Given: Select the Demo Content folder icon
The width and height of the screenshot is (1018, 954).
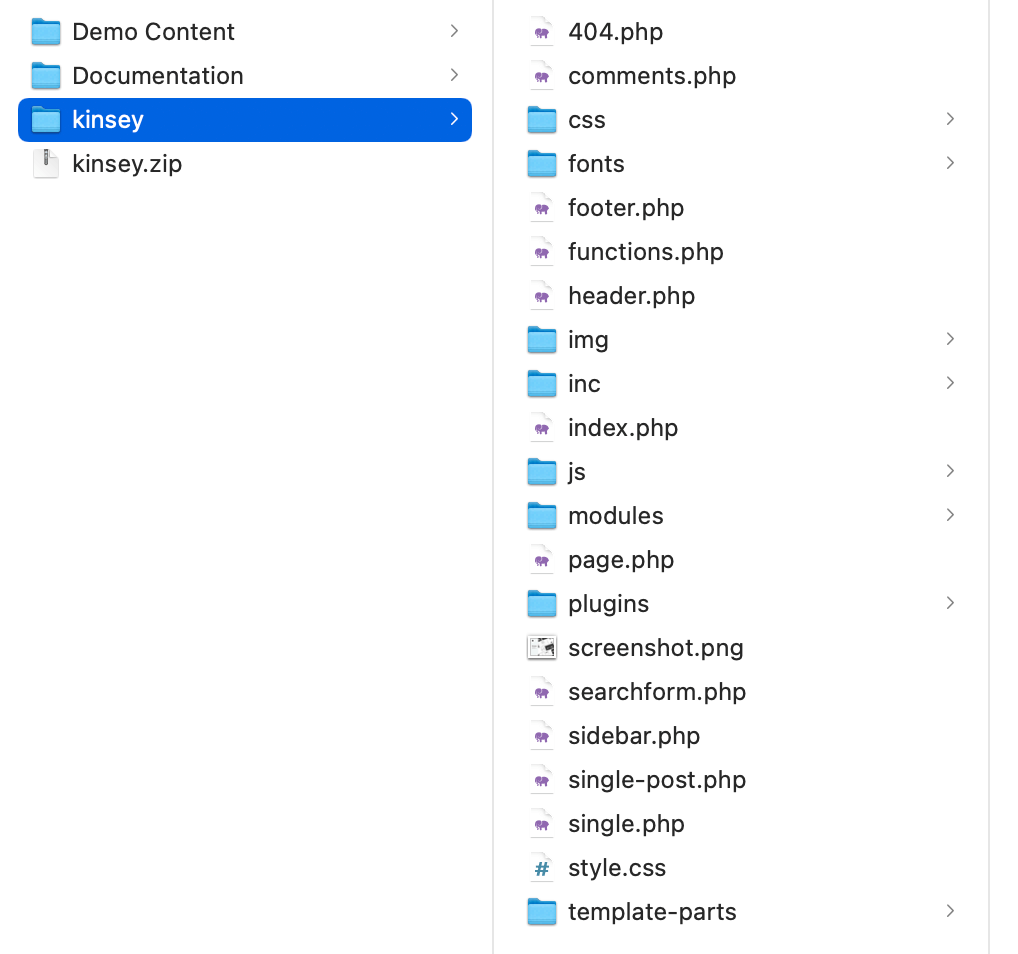Looking at the screenshot, I should 46,32.
